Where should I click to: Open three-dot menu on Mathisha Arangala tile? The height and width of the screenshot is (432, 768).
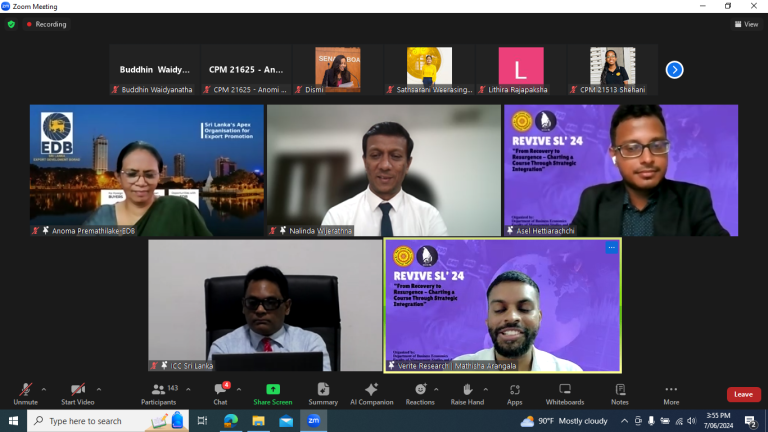pyautogui.click(x=611, y=248)
